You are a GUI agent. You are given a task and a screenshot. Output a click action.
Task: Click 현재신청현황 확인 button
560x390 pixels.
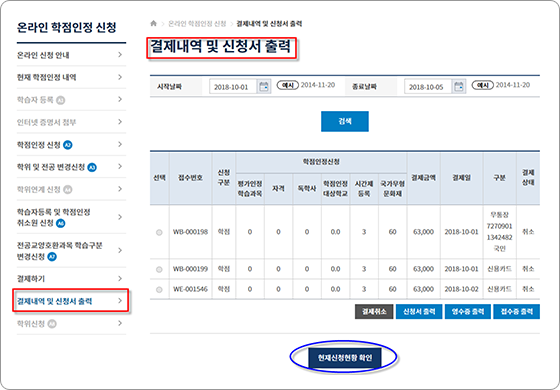345,358
